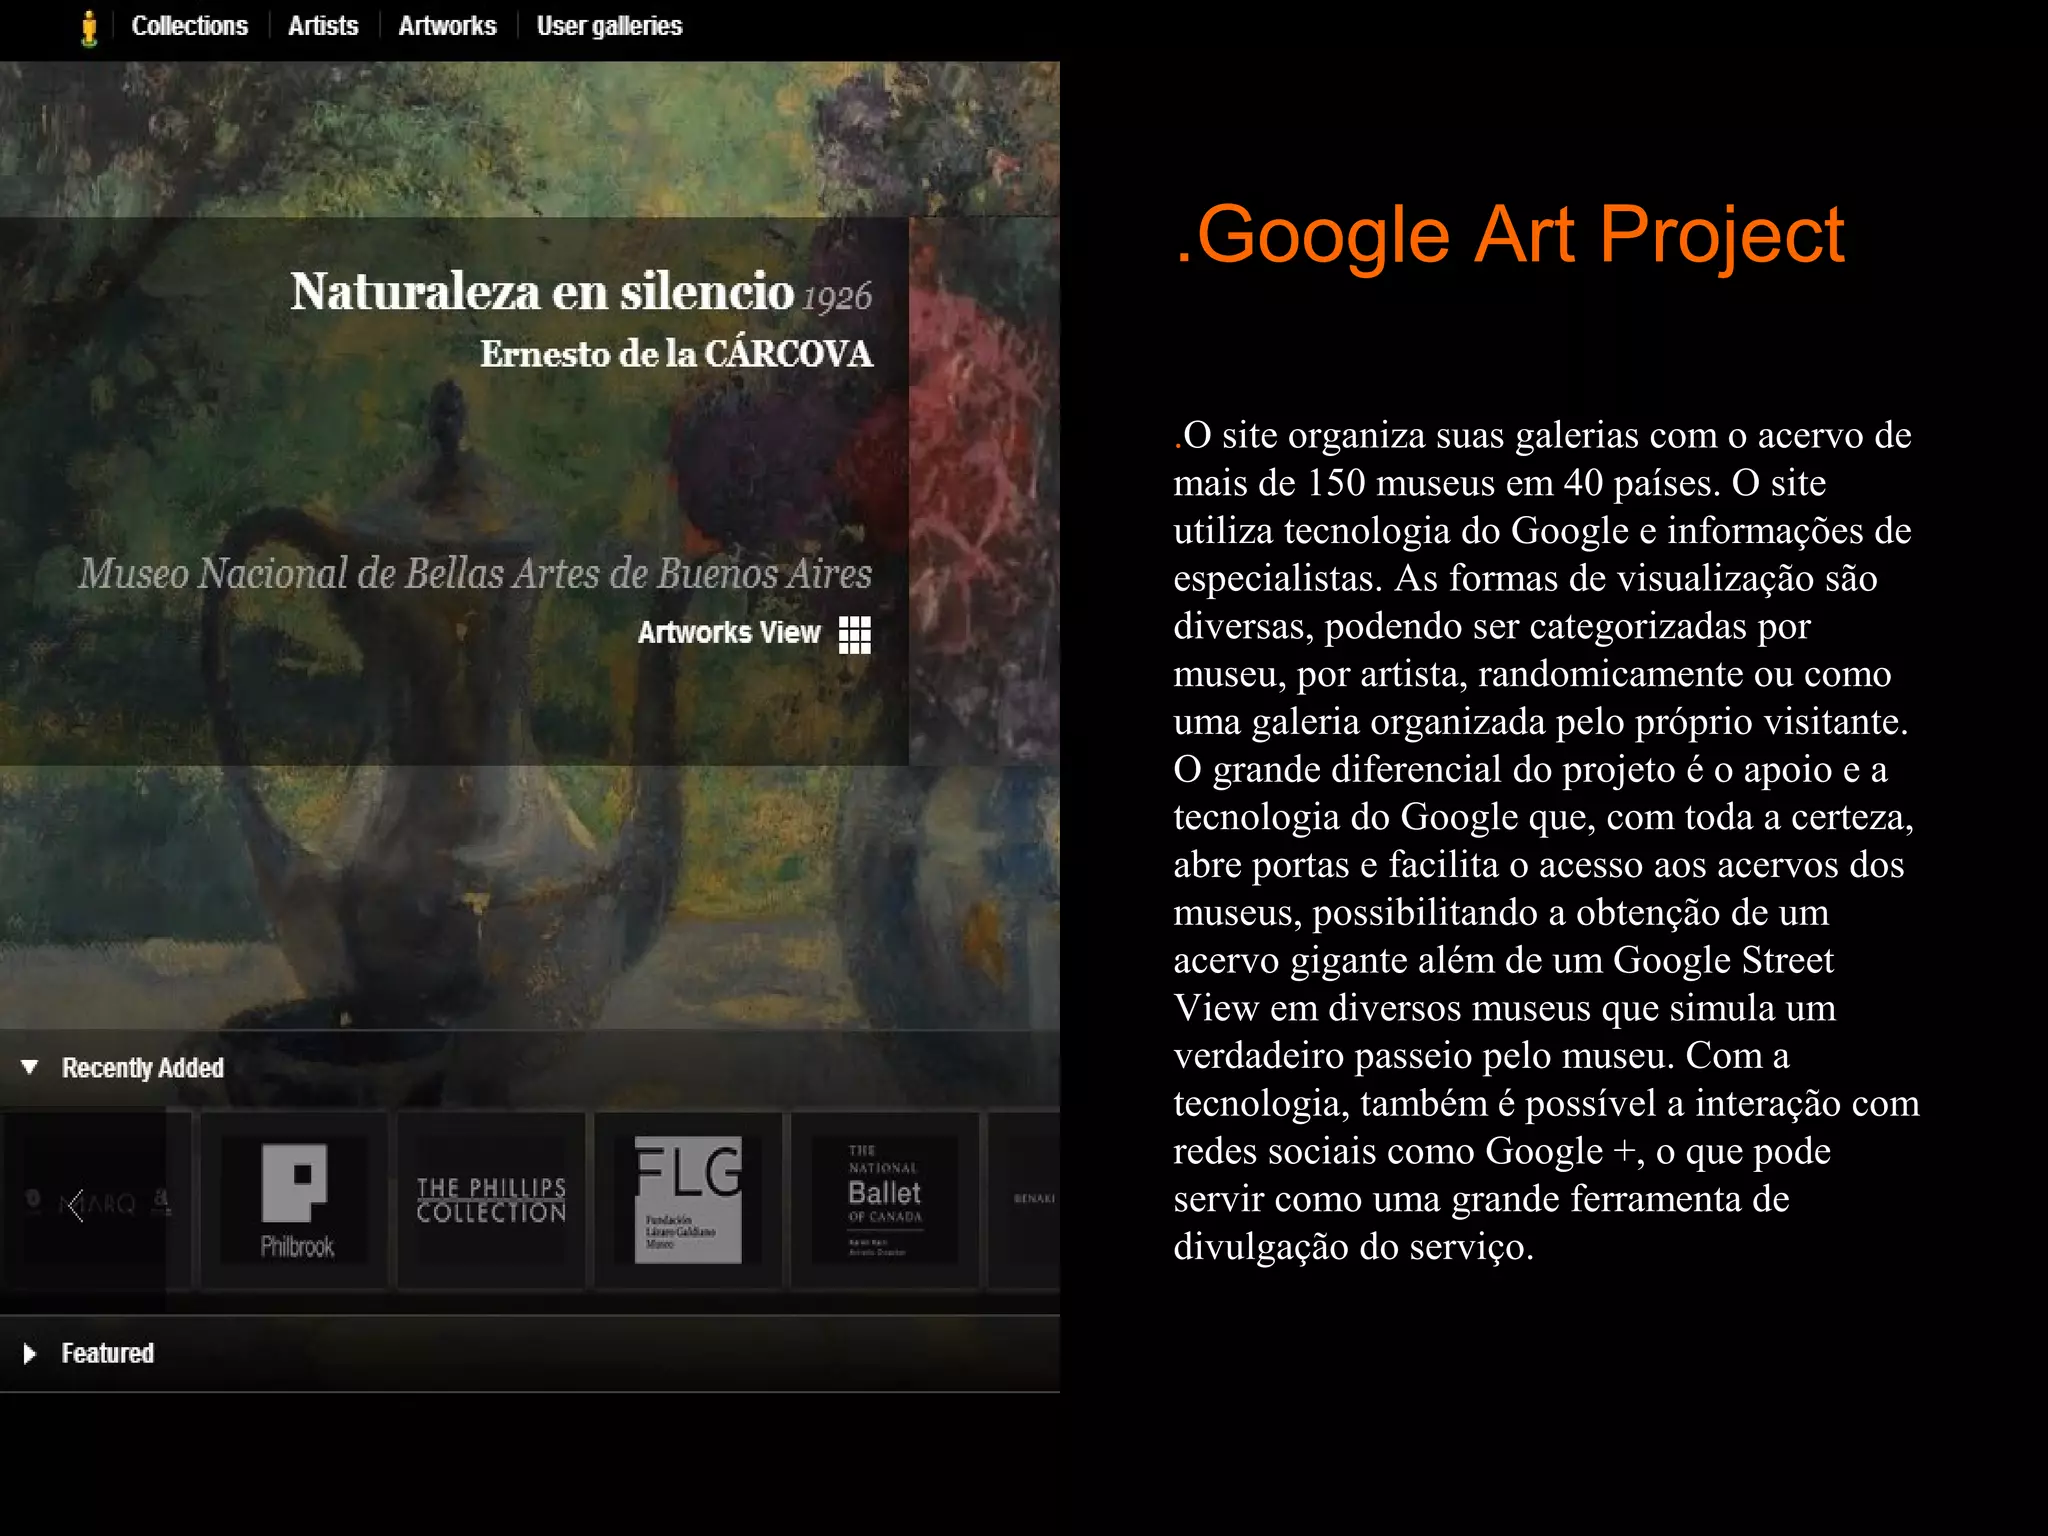Open The National Ballet of Canada thumbnail

[x=885, y=1199]
